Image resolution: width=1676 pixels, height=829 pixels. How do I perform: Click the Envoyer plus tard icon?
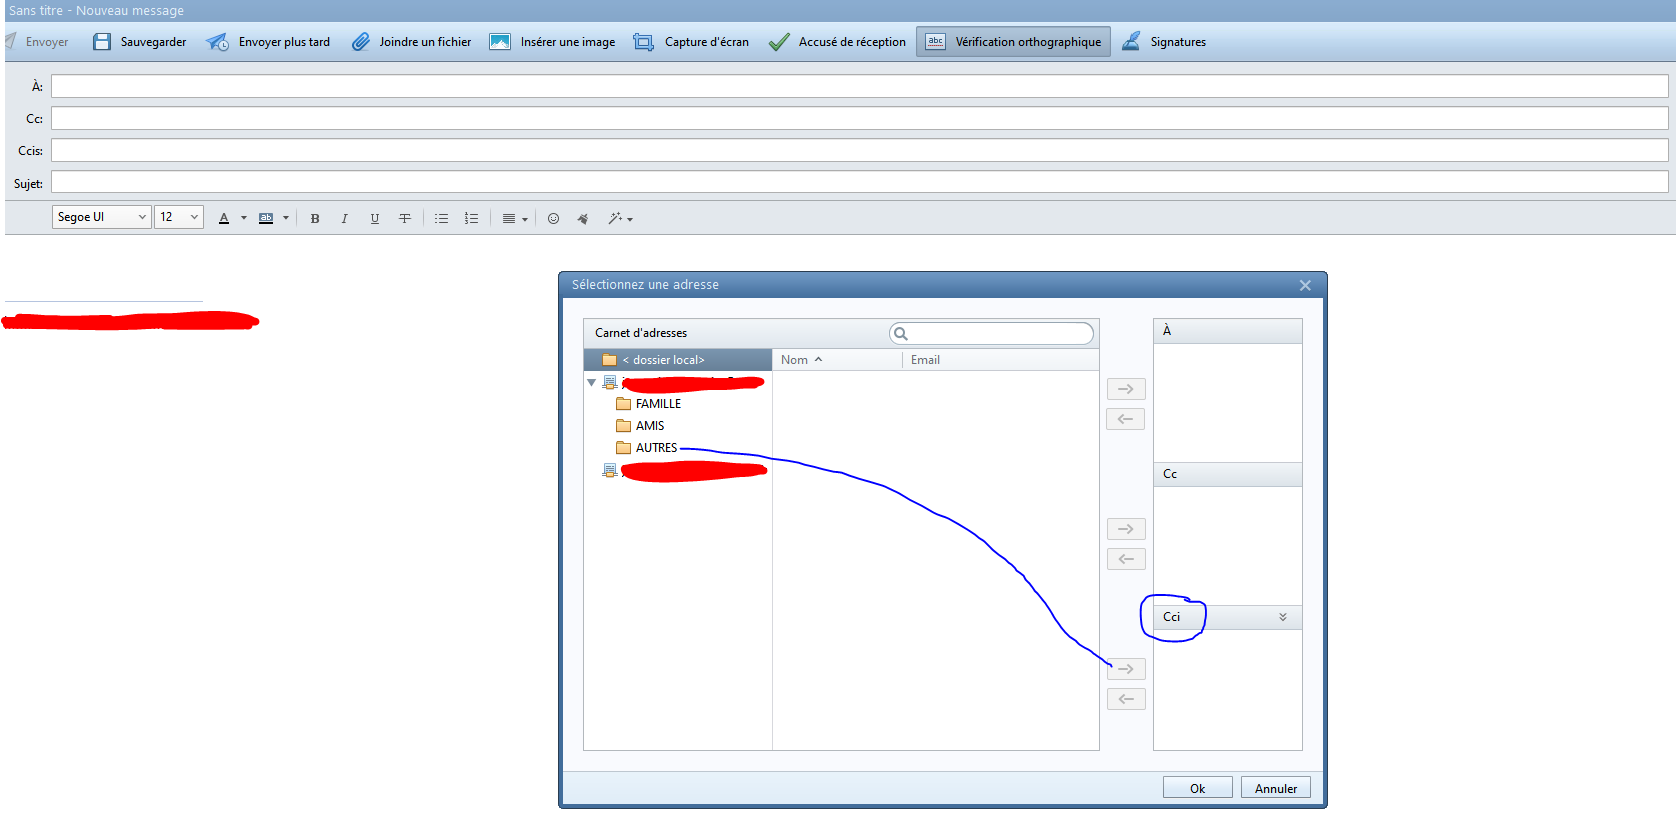pos(217,42)
